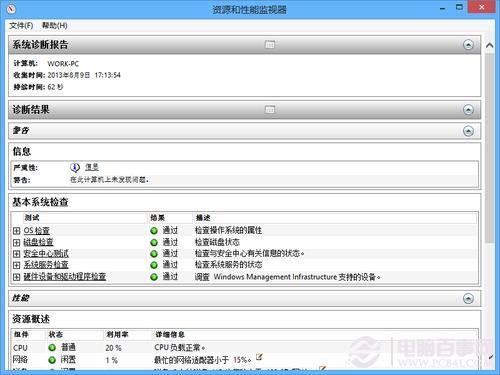
Task: Open the OS 检查 link
Action: click(37, 231)
